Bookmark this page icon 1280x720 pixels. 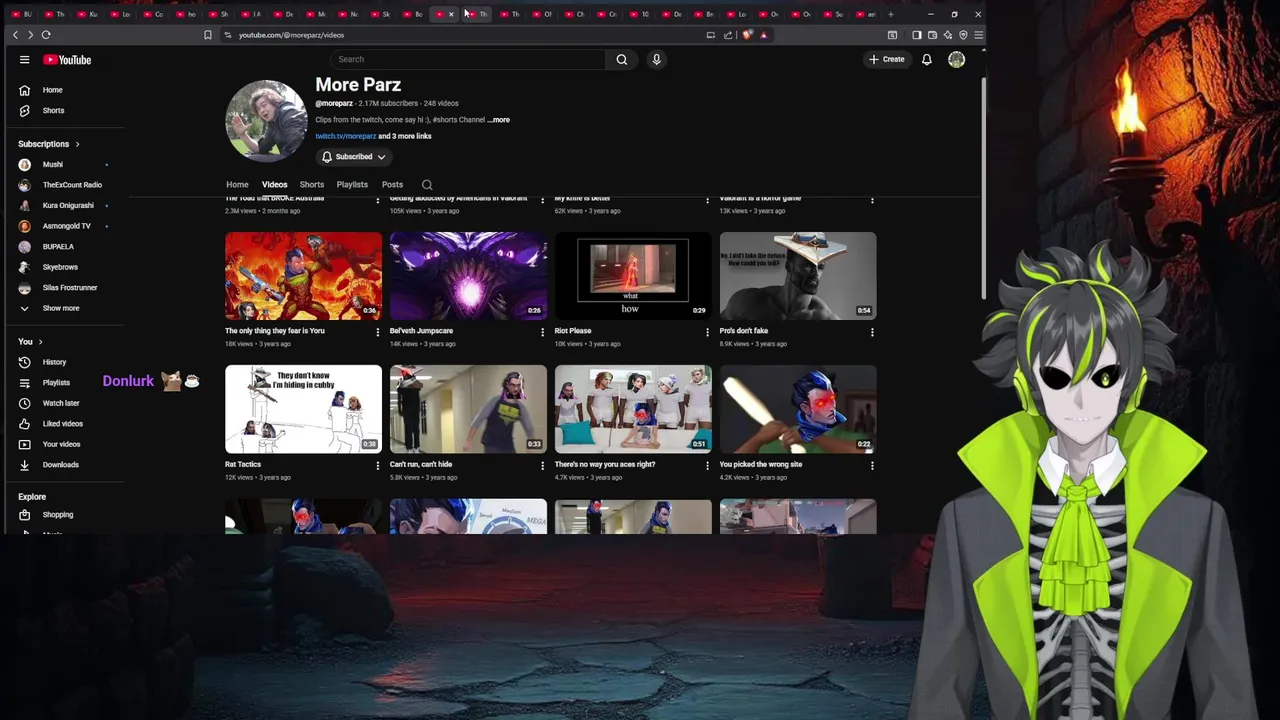pos(208,35)
